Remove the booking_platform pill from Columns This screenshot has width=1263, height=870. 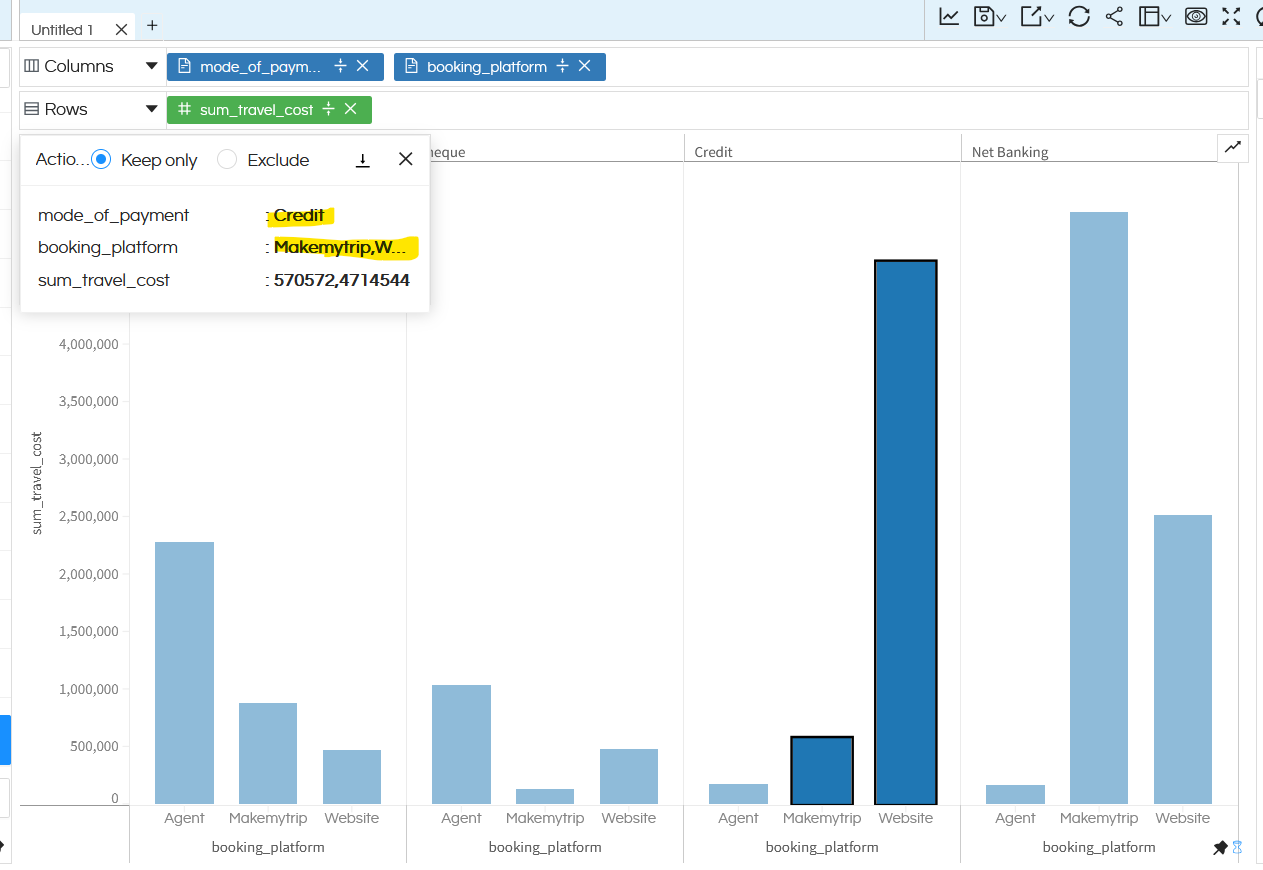point(585,66)
